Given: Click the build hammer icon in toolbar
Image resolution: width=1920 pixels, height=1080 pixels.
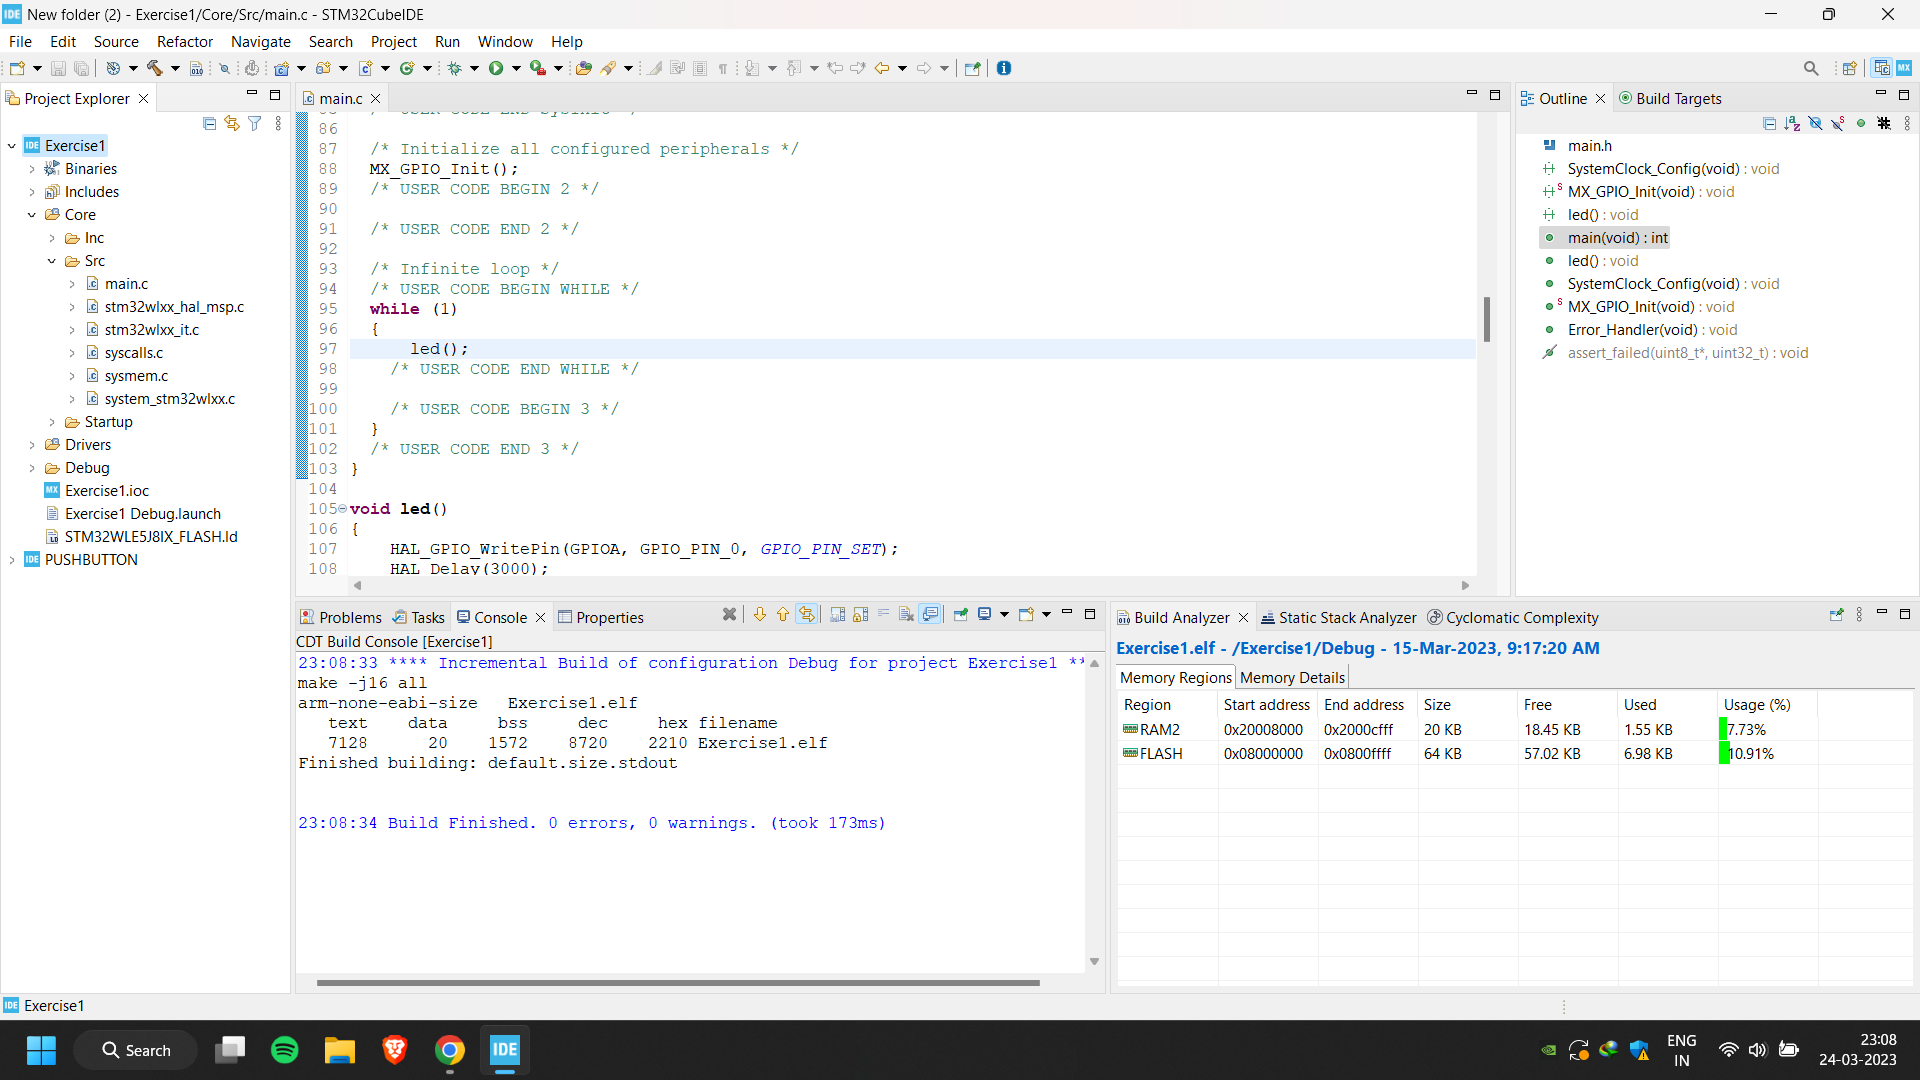Looking at the screenshot, I should coord(155,68).
